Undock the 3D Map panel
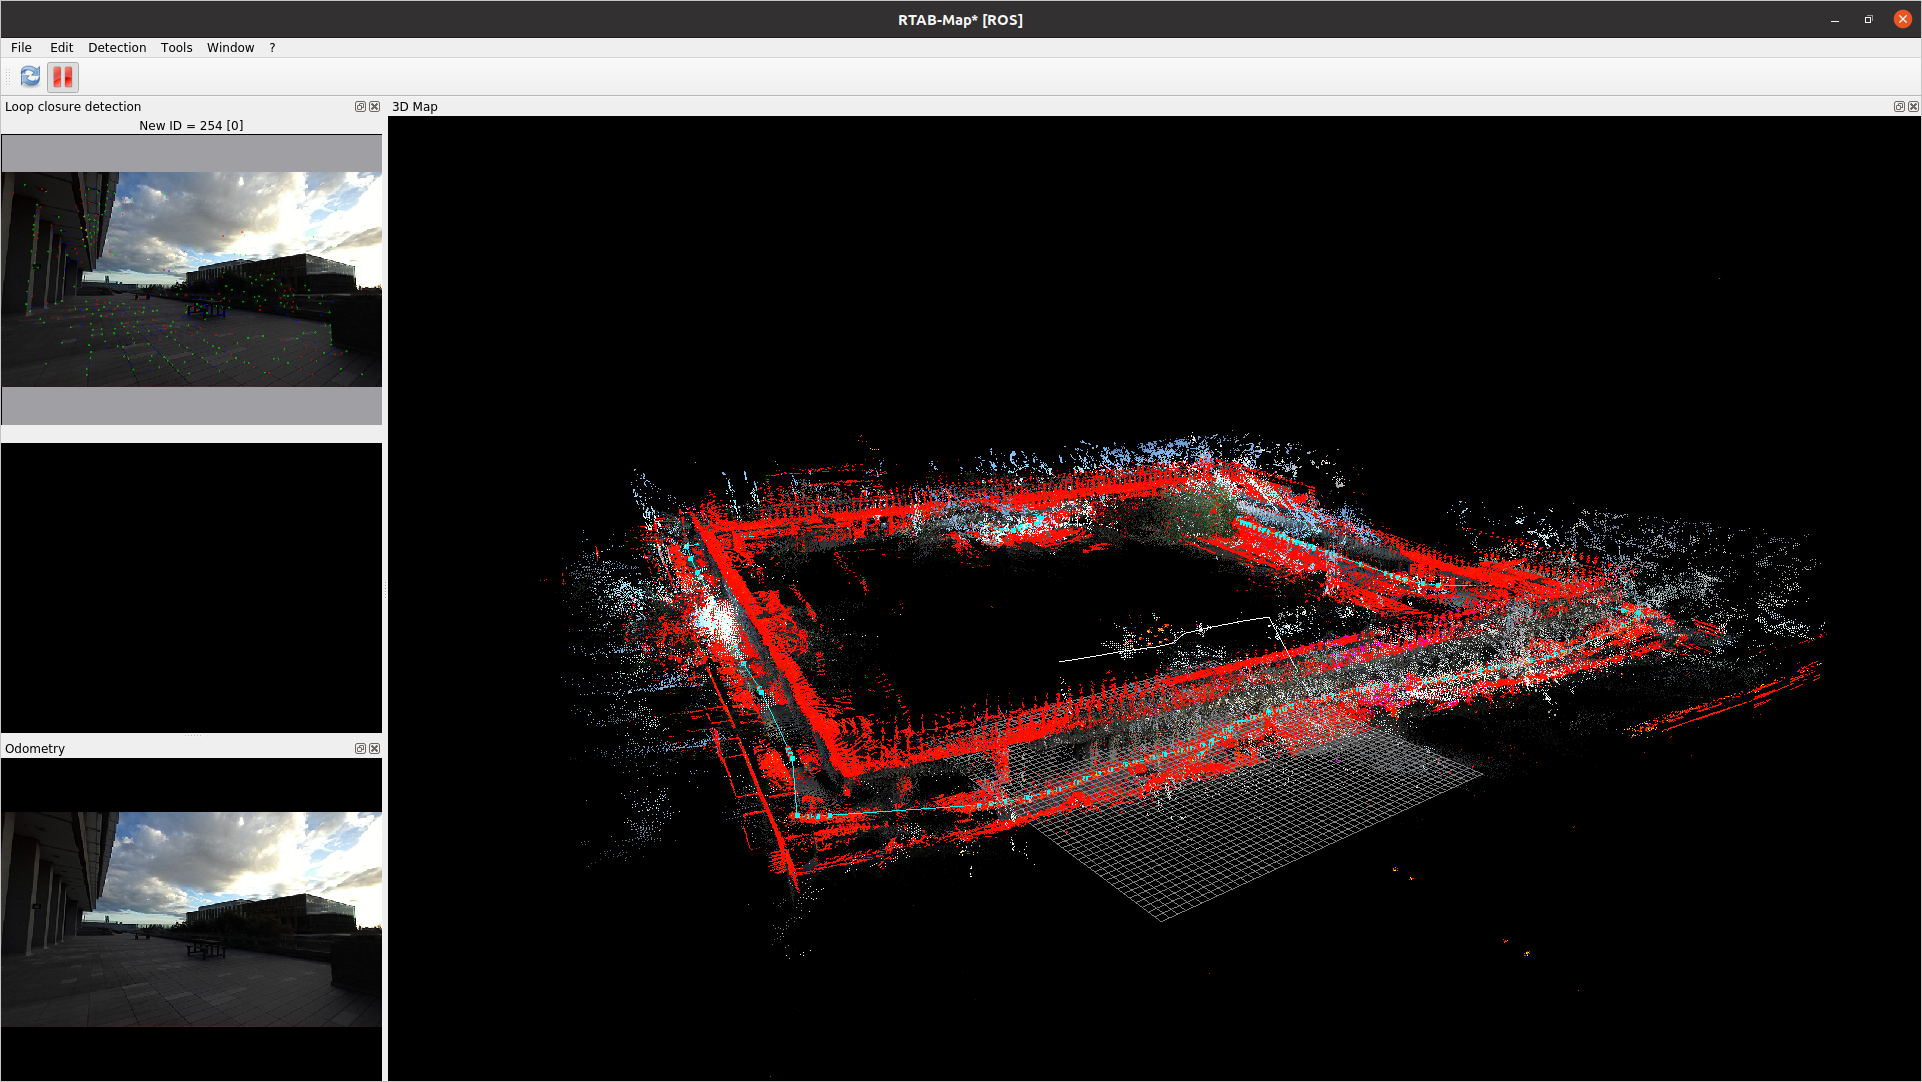 click(x=1898, y=107)
